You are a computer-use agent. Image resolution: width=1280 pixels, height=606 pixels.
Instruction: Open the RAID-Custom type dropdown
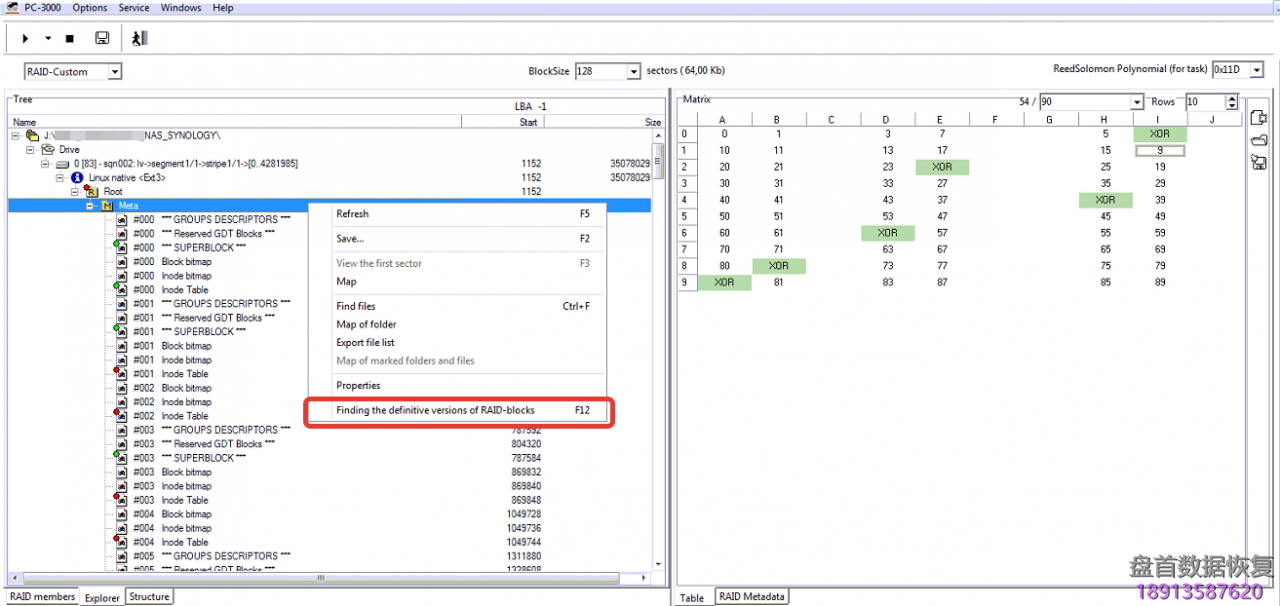(x=114, y=72)
